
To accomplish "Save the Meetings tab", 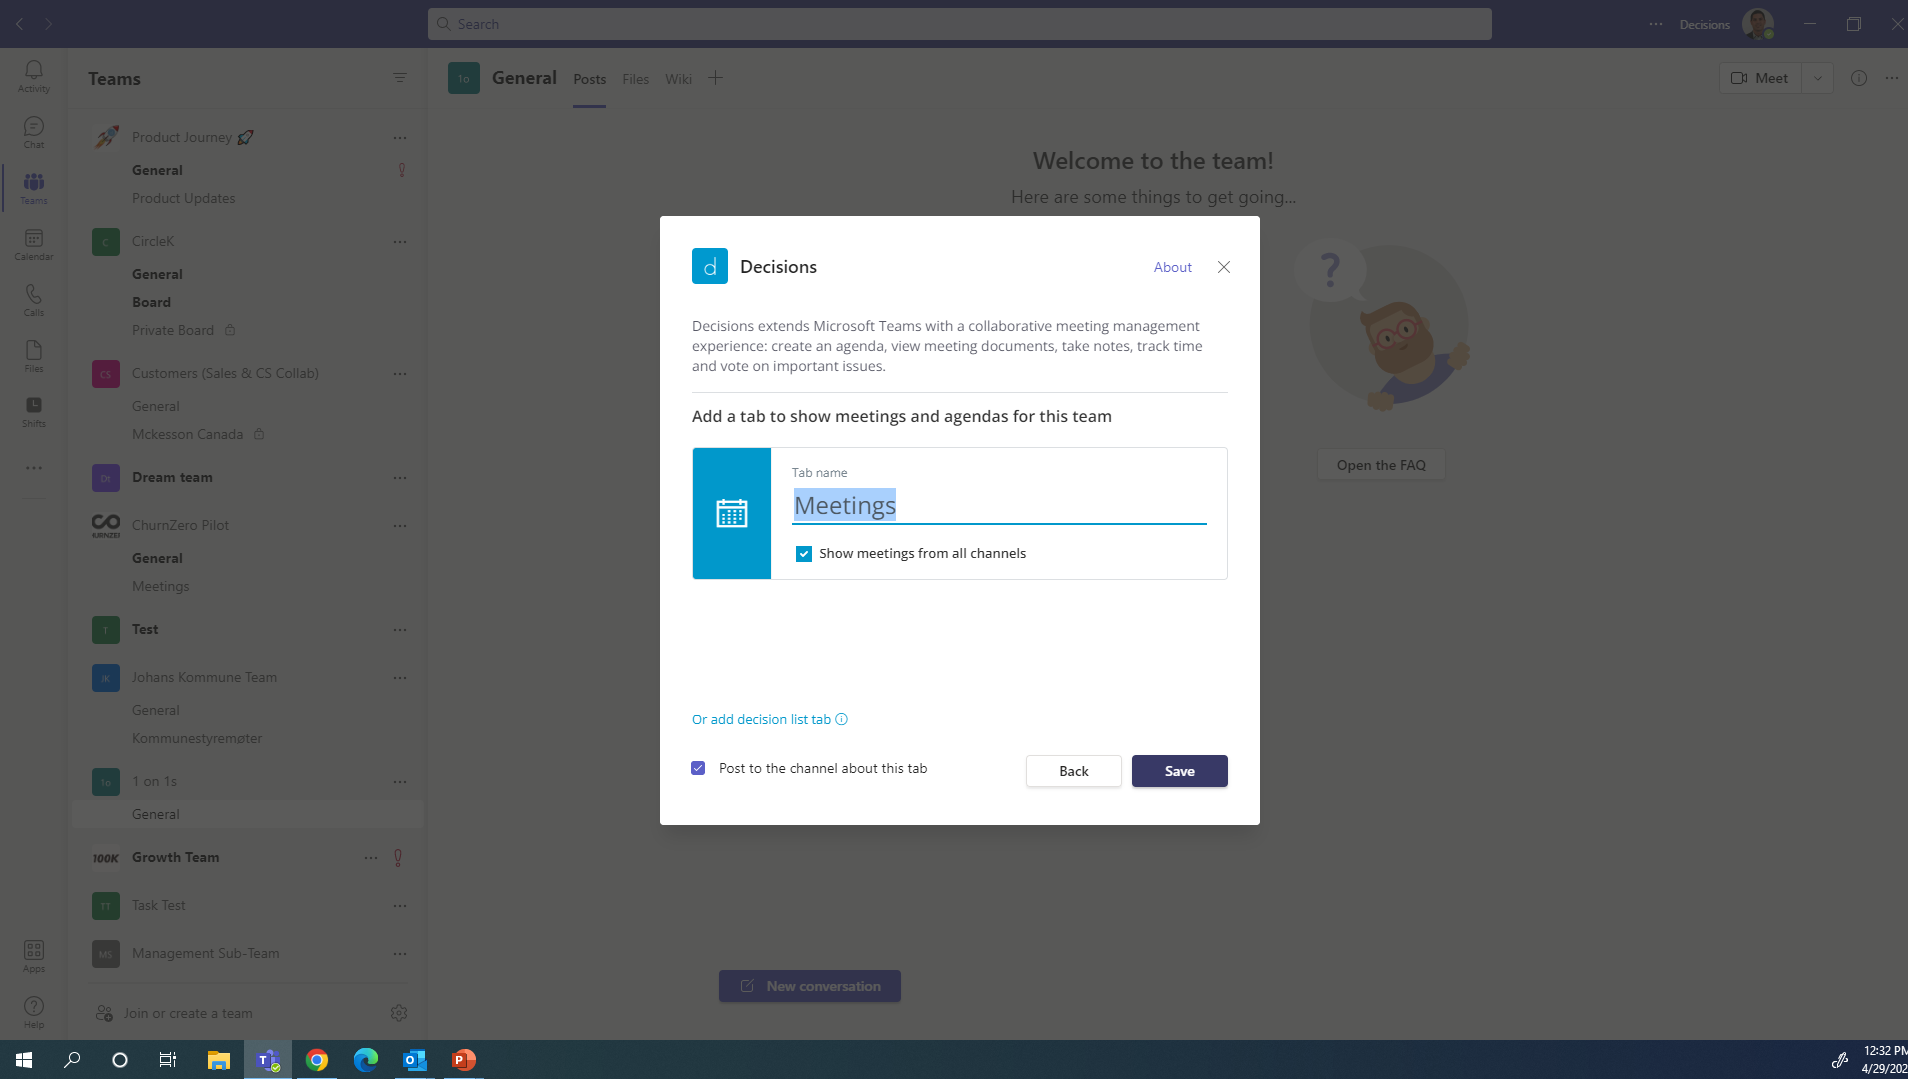I will tap(1179, 770).
